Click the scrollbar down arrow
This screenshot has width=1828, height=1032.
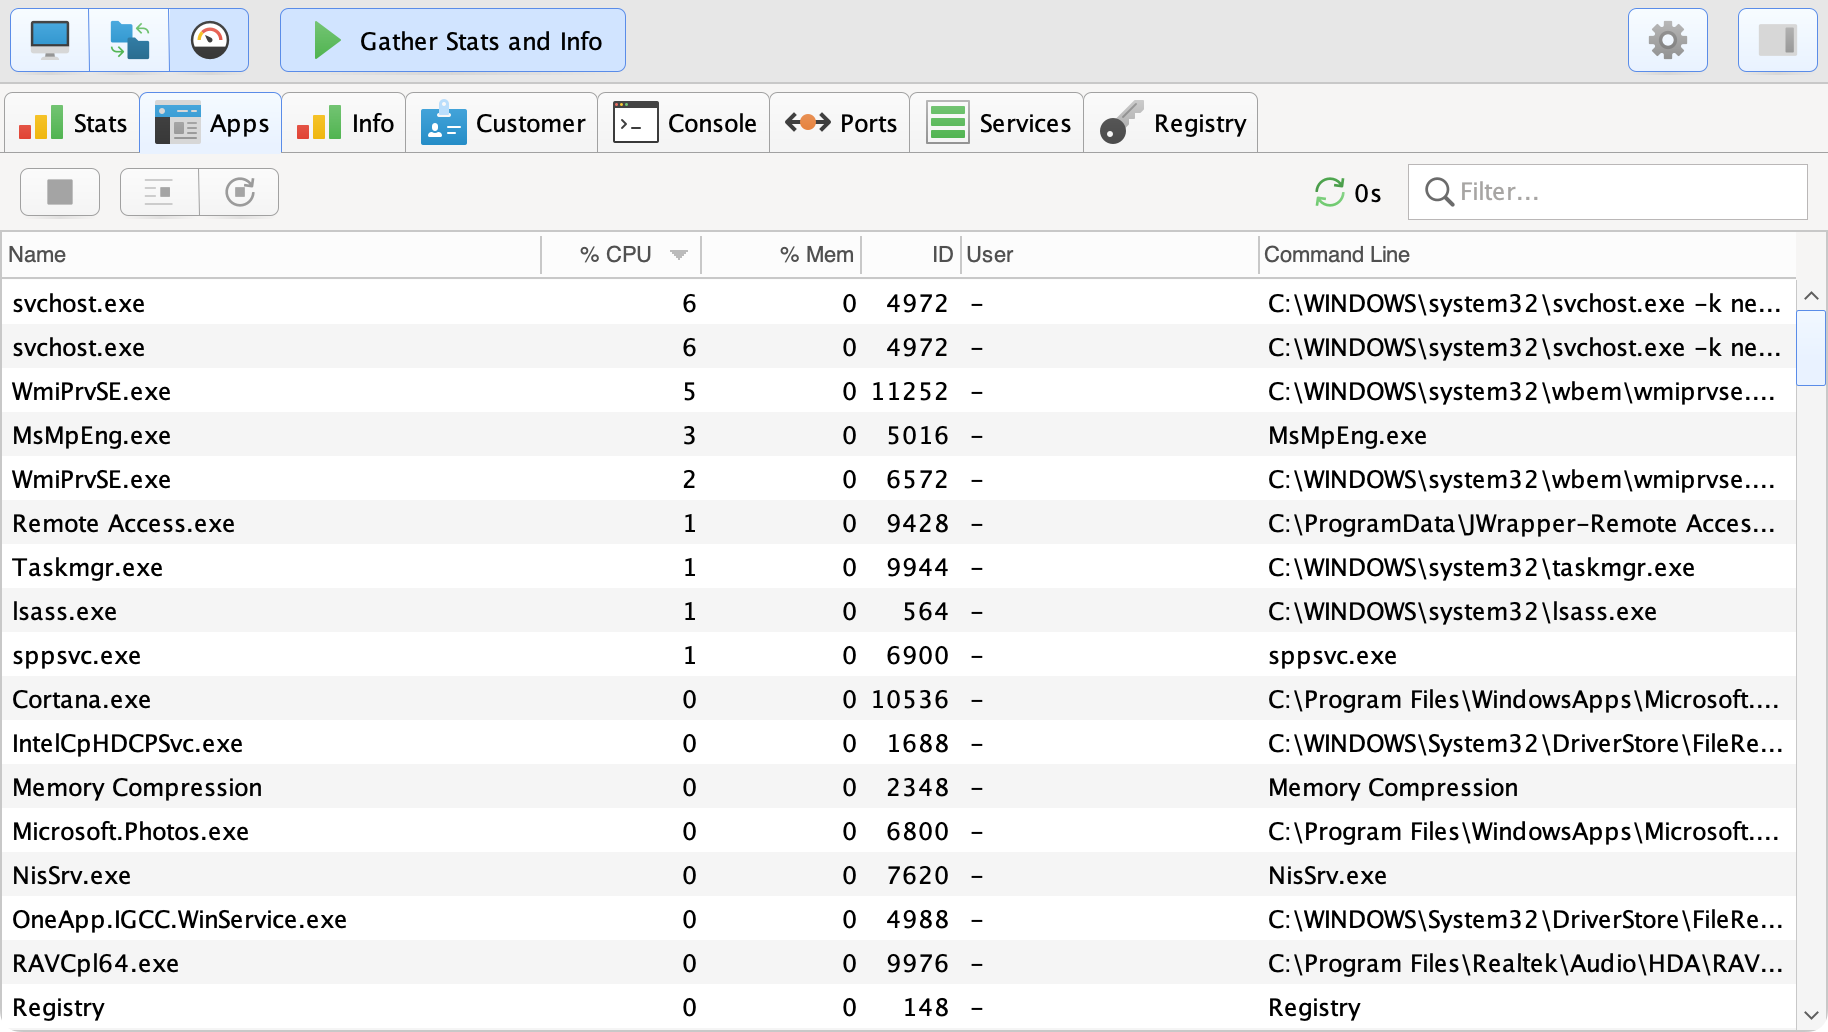(1811, 1015)
